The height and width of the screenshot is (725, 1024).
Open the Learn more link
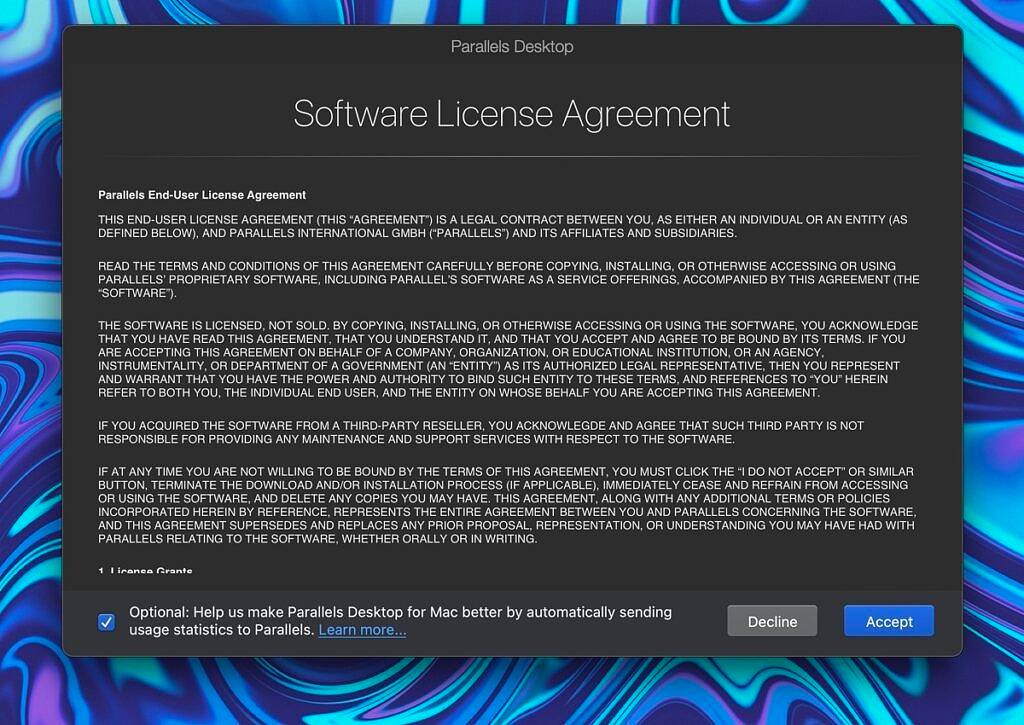click(x=362, y=630)
